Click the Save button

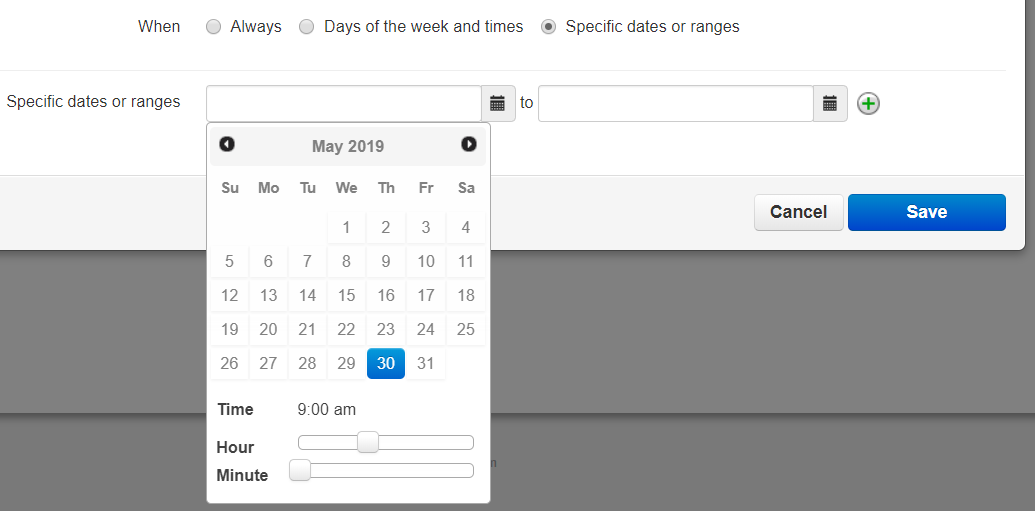[x=927, y=212]
